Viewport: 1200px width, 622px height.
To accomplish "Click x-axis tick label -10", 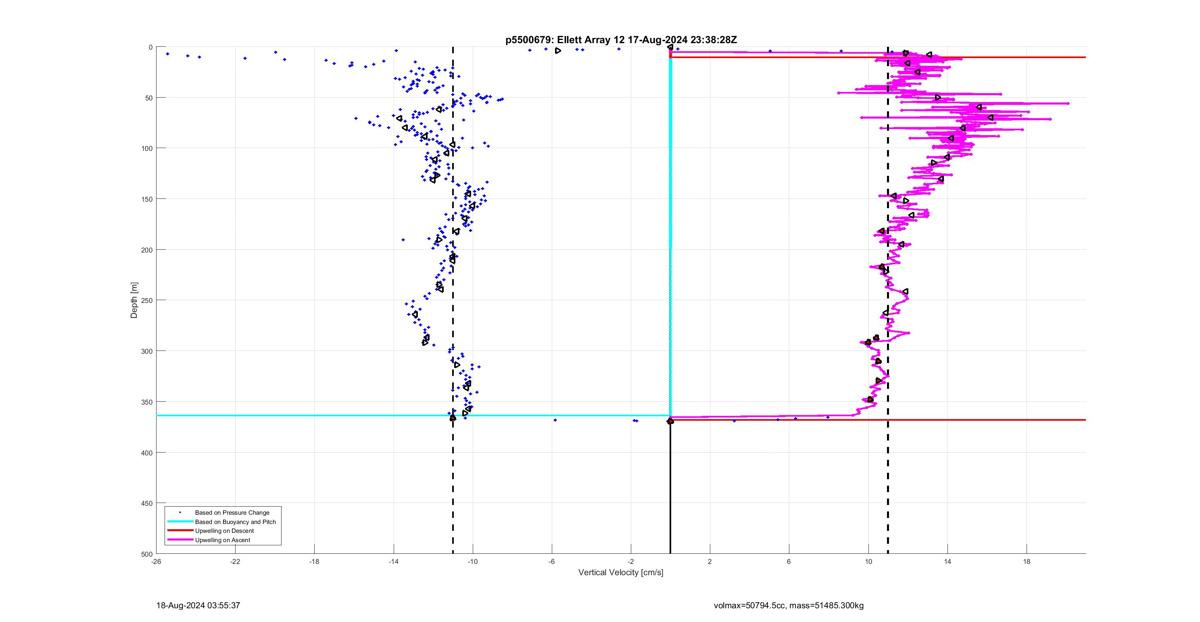I will pyautogui.click(x=472, y=562).
